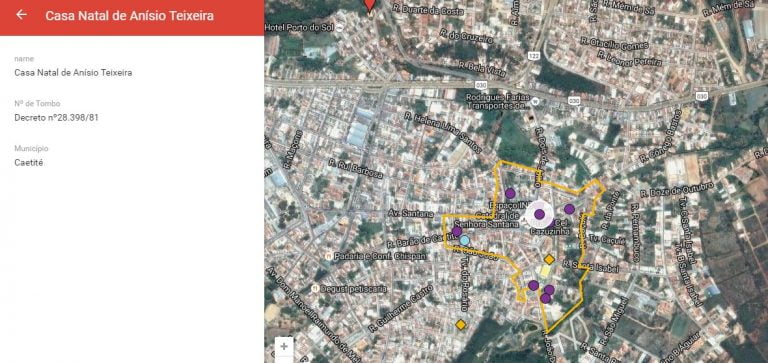The width and height of the screenshot is (768, 363).
Task: Select the purple marker above the Espaço IN label
Action: tap(510, 193)
